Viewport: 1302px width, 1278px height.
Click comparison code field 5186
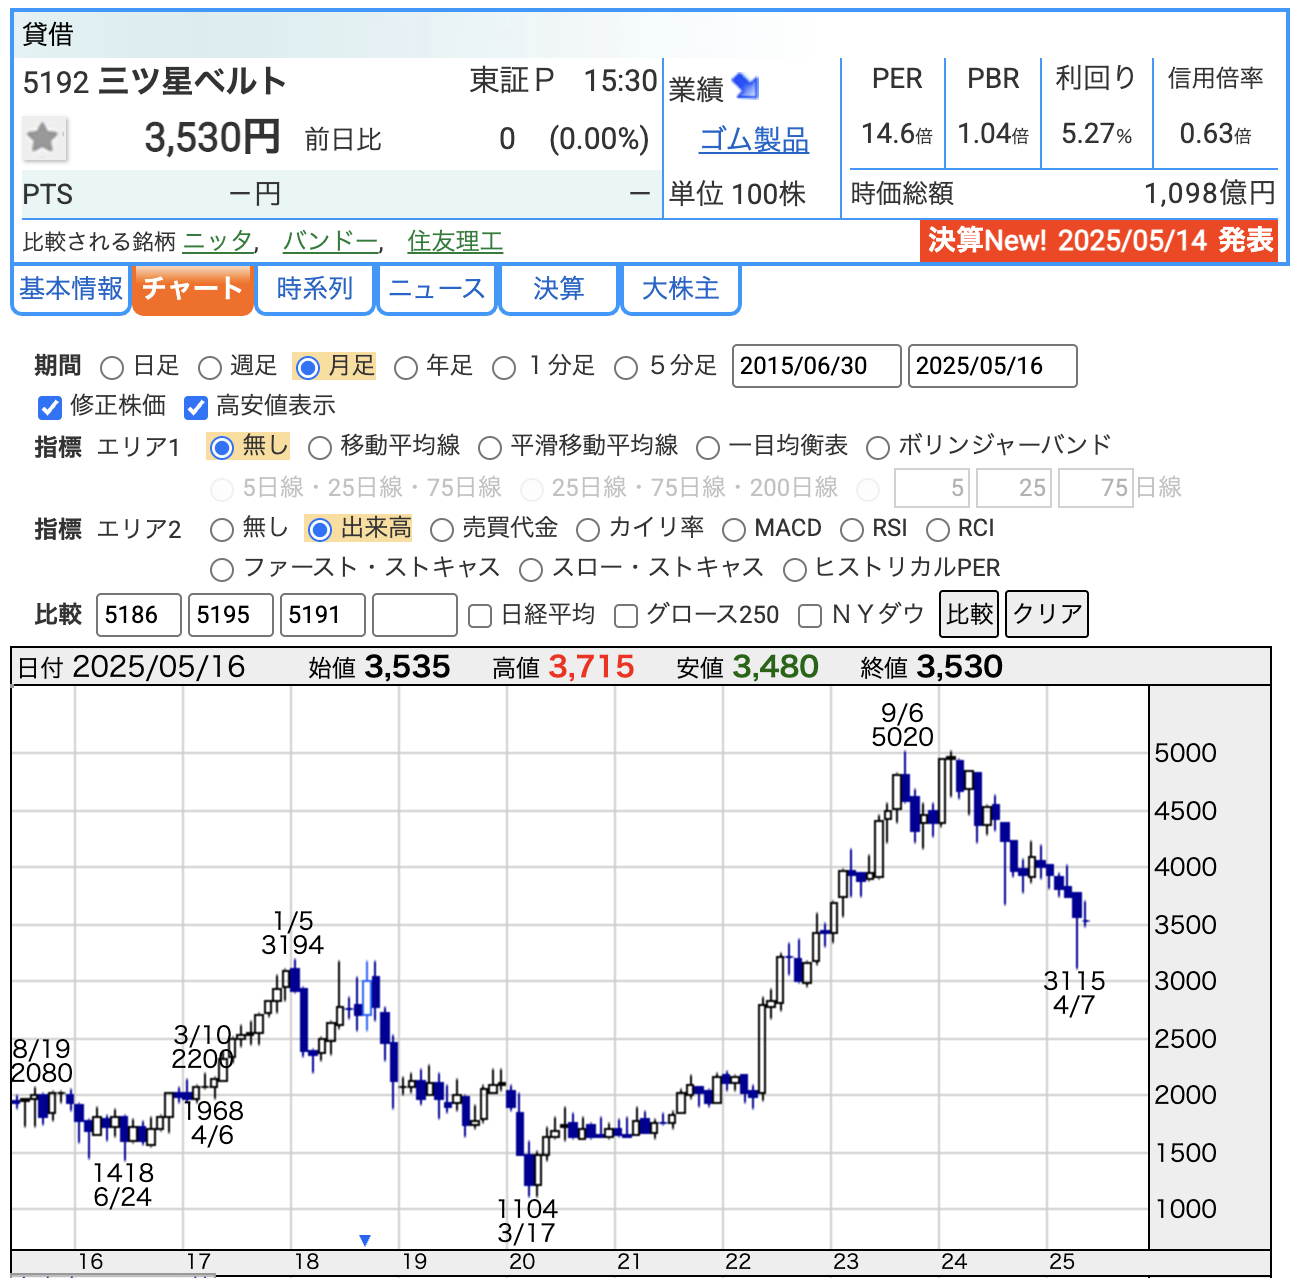[139, 615]
